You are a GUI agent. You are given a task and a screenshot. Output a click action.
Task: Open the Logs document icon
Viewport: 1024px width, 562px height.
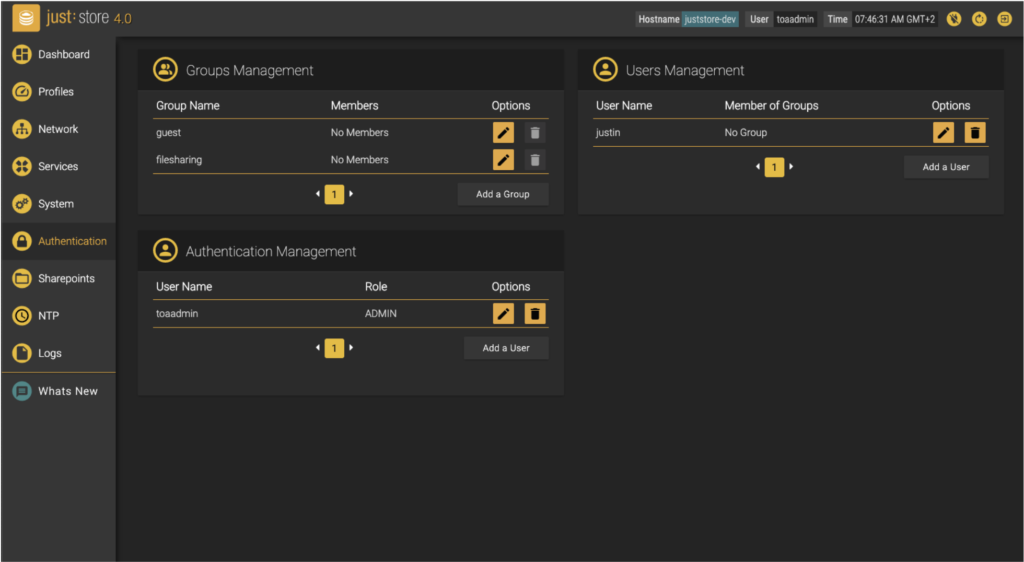pos(22,353)
